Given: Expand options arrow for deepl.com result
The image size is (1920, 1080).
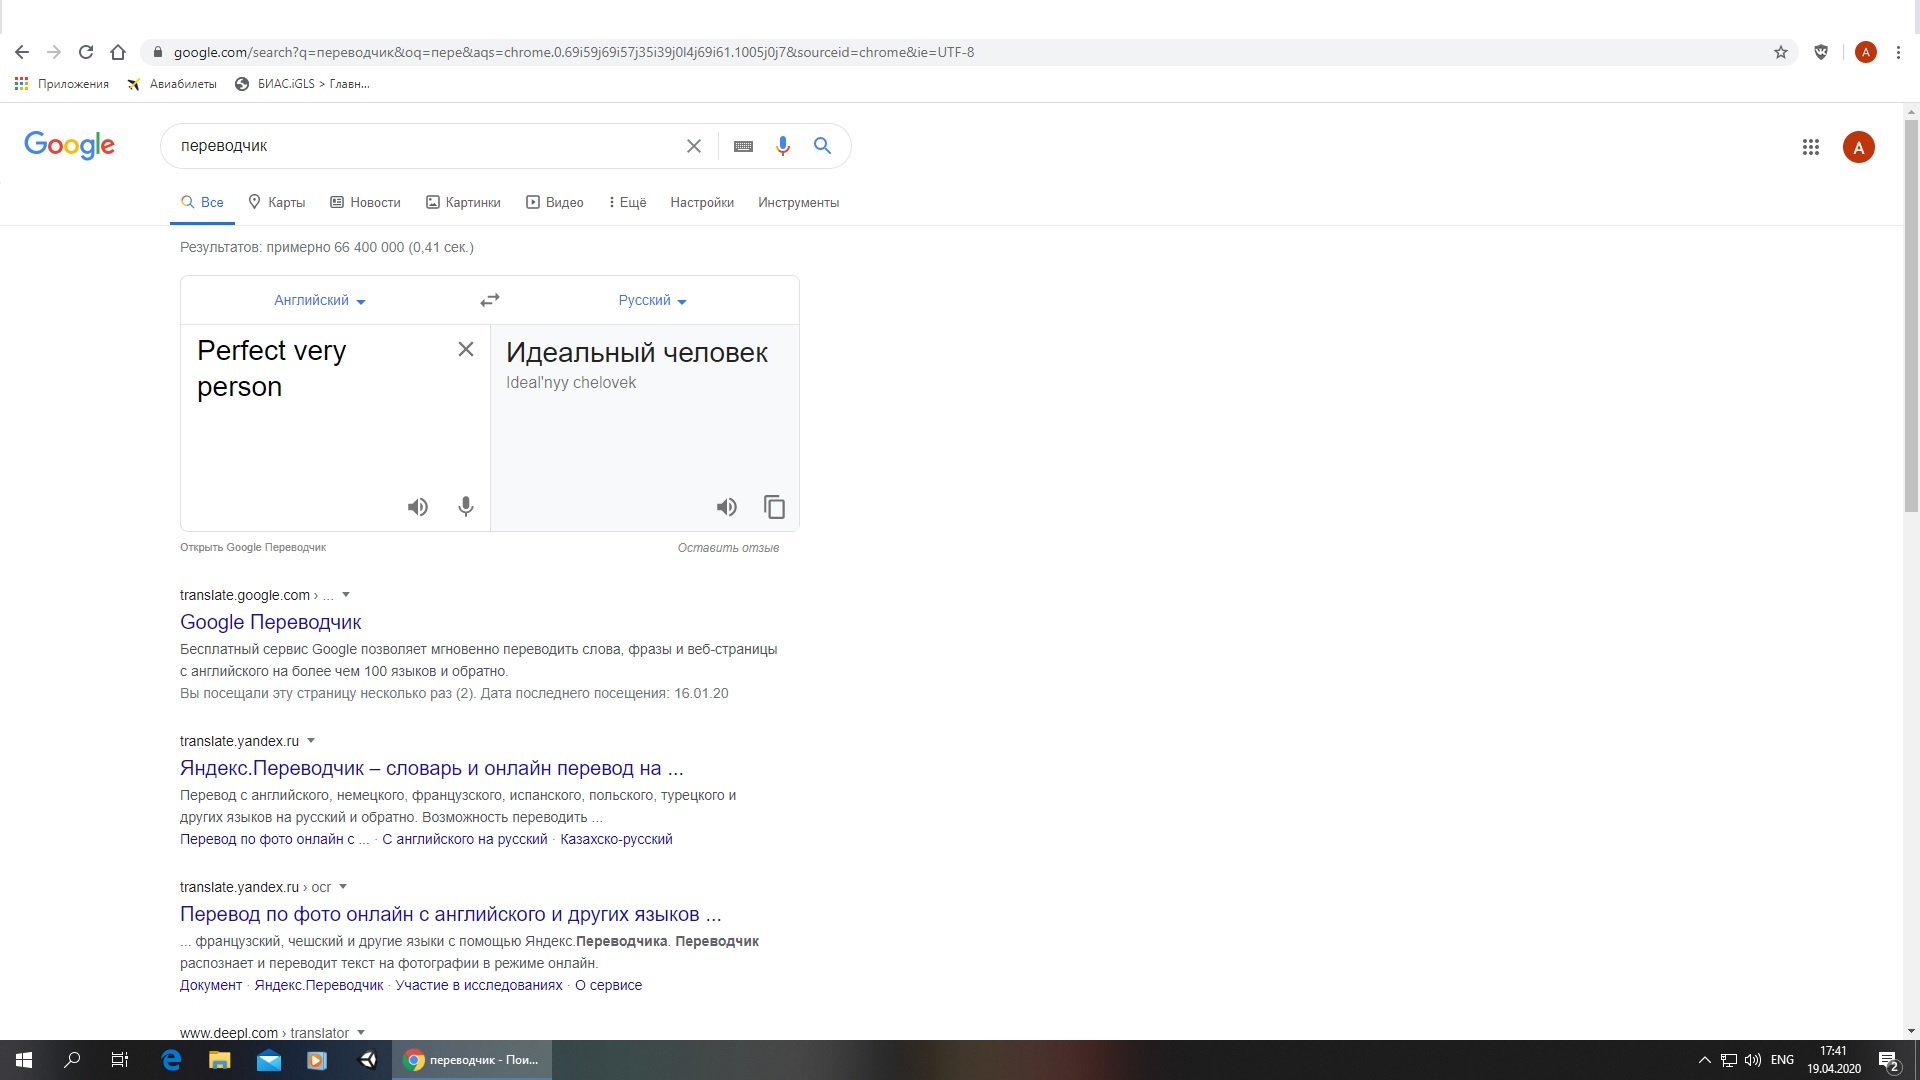Looking at the screenshot, I should (x=361, y=1033).
